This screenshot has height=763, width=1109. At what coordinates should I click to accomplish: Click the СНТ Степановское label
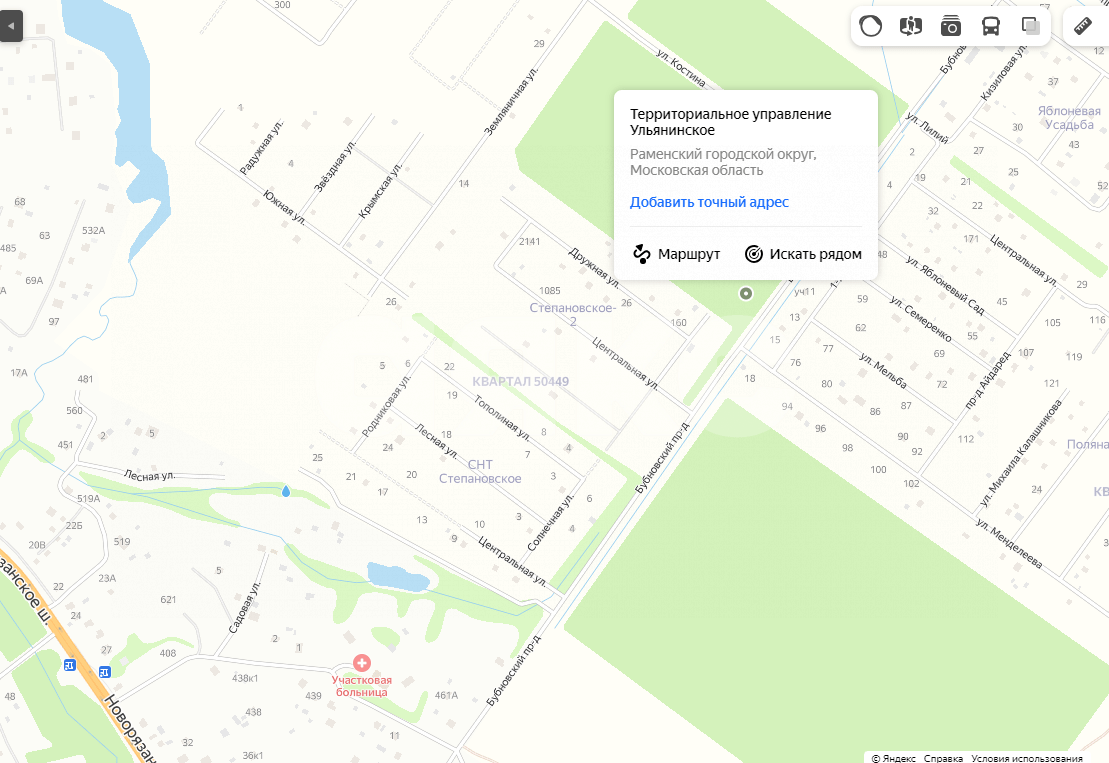pyautogui.click(x=480, y=471)
